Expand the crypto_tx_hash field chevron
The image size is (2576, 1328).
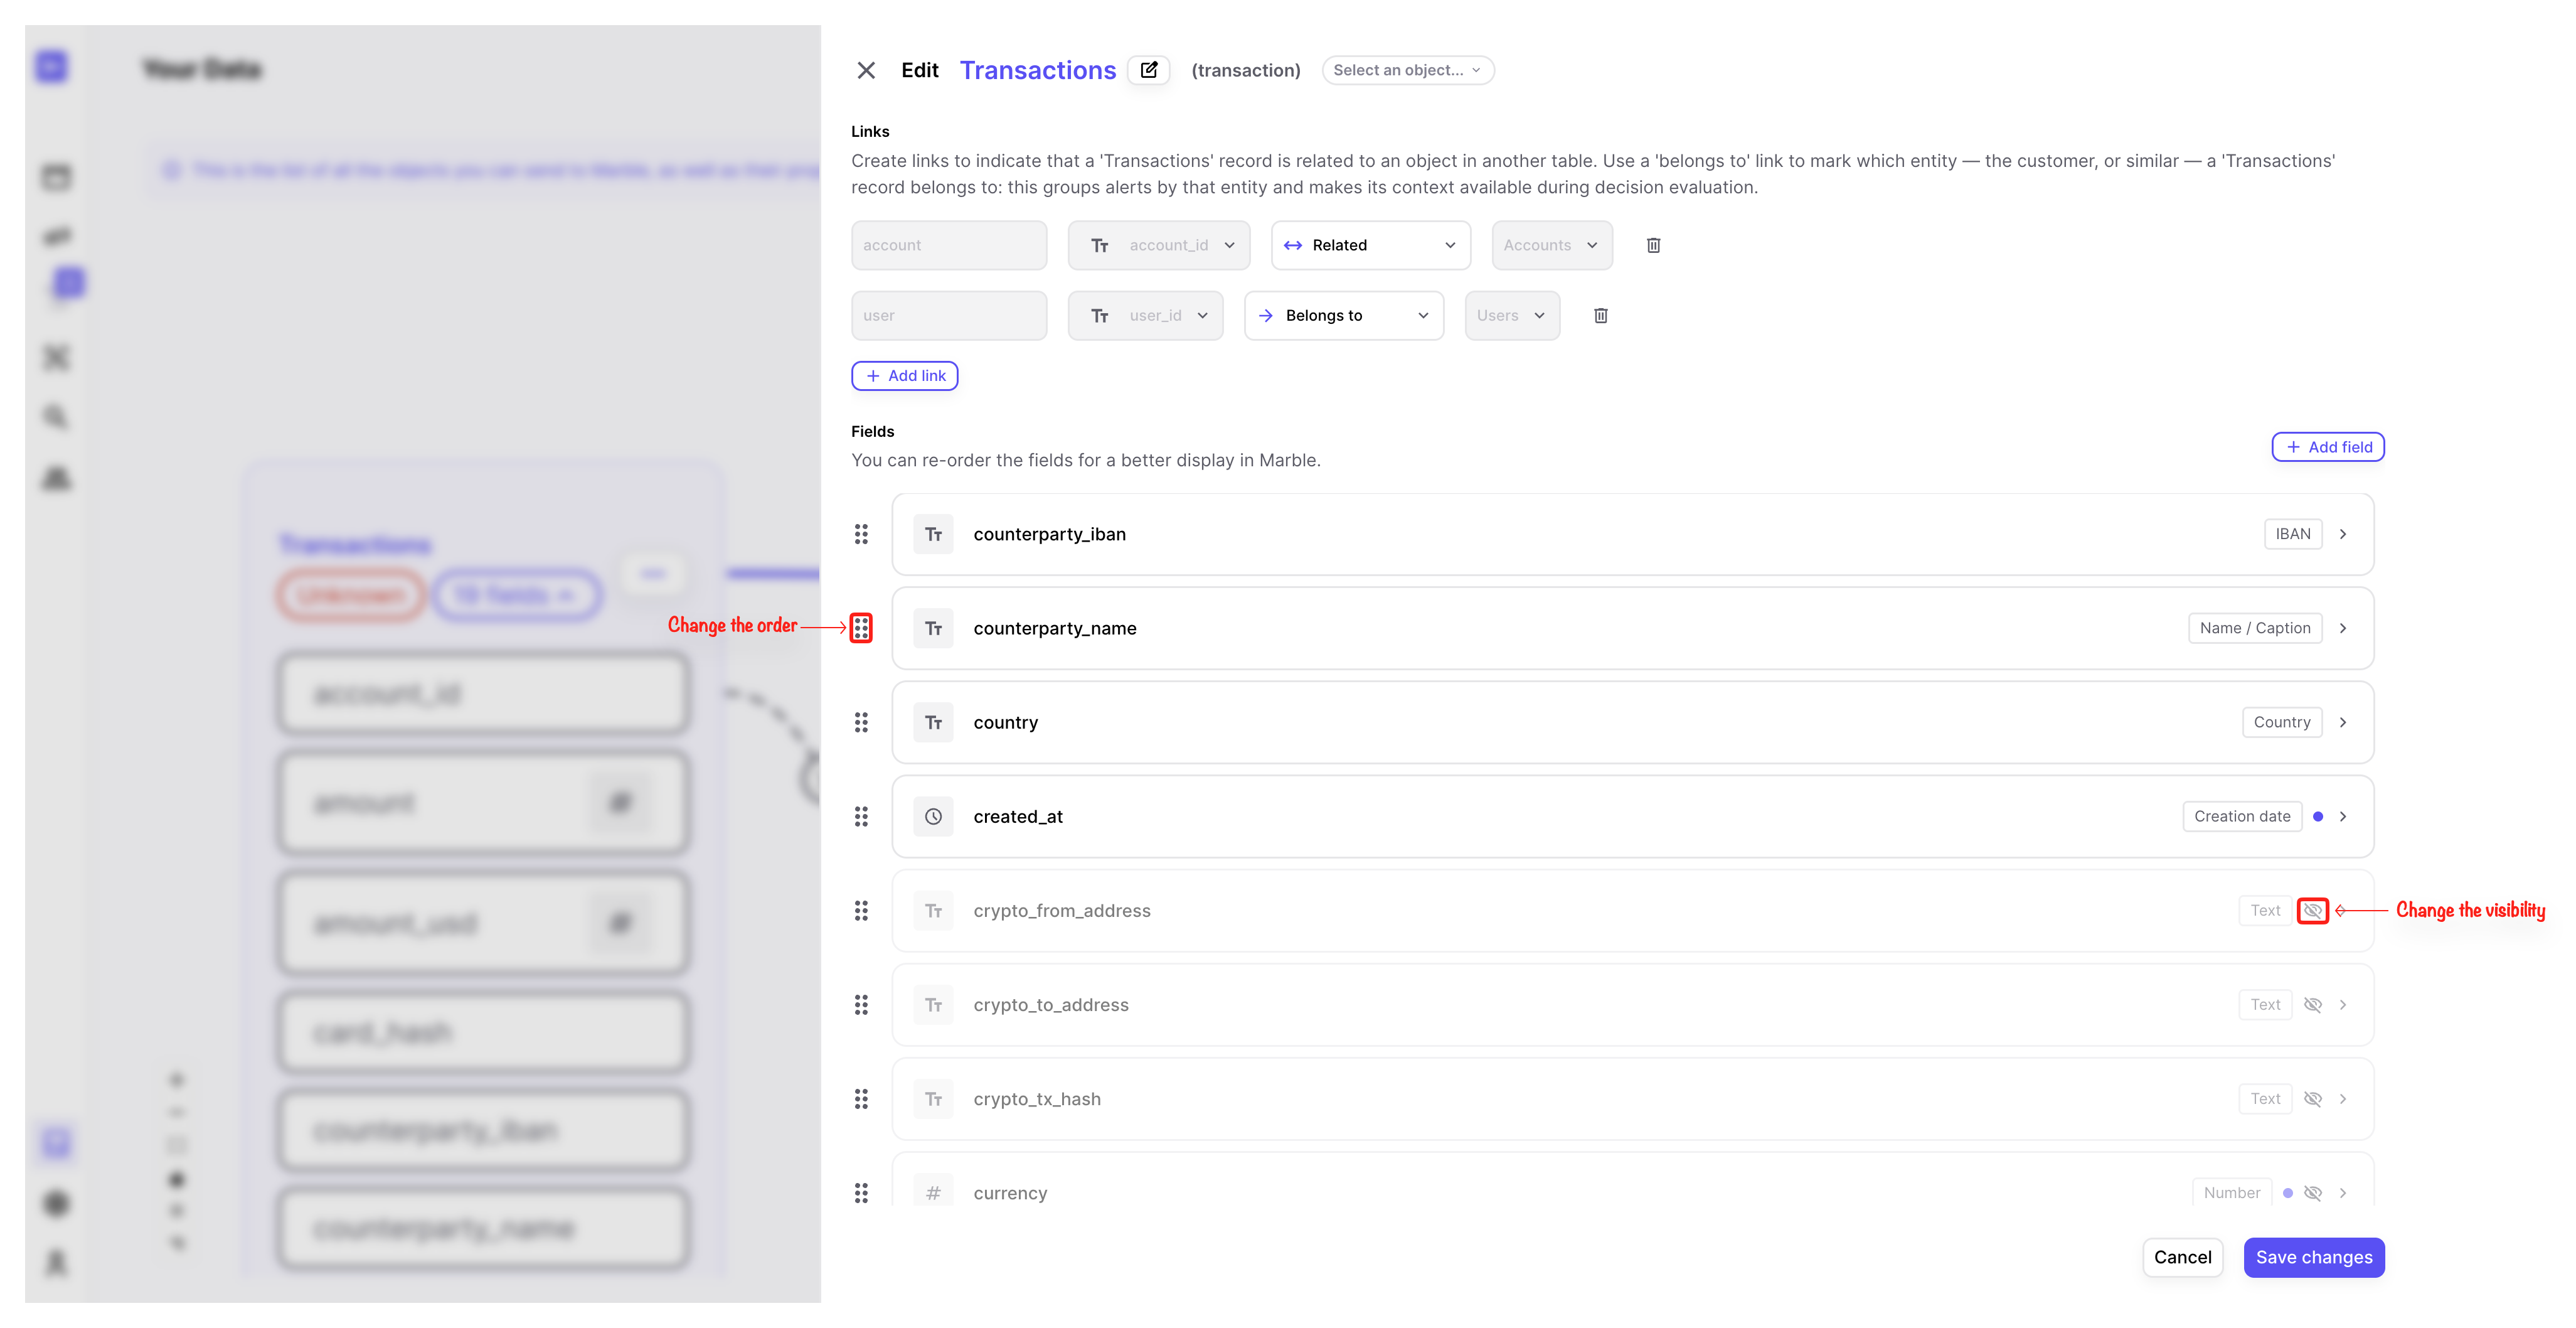click(2343, 1099)
